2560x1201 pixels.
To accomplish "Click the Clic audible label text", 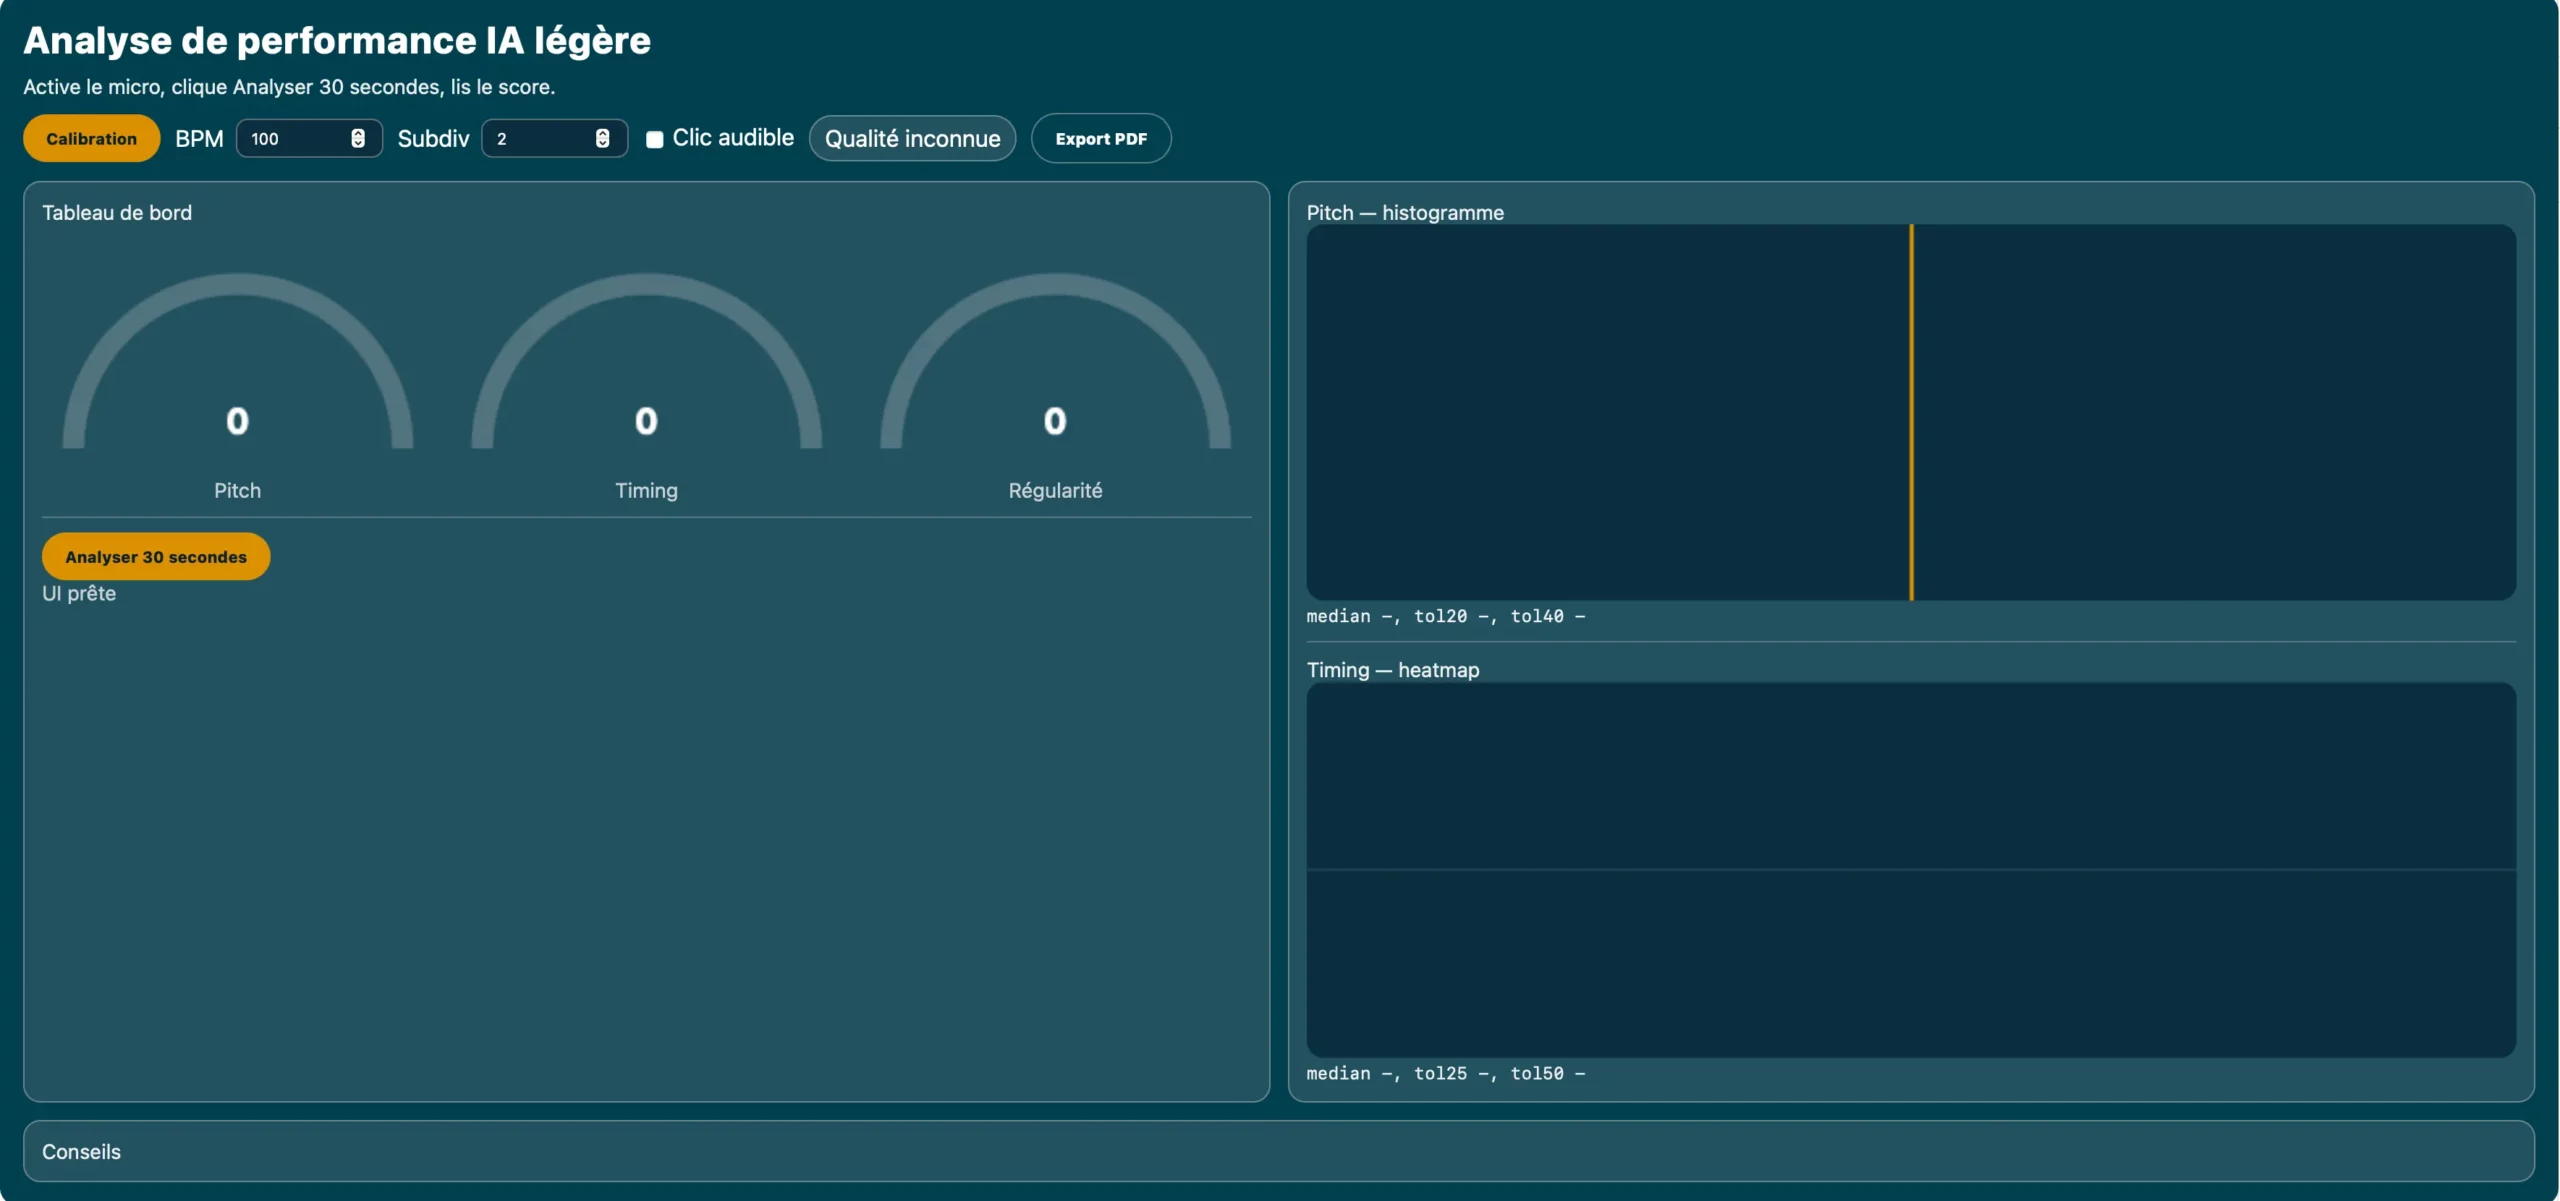I will 732,138.
